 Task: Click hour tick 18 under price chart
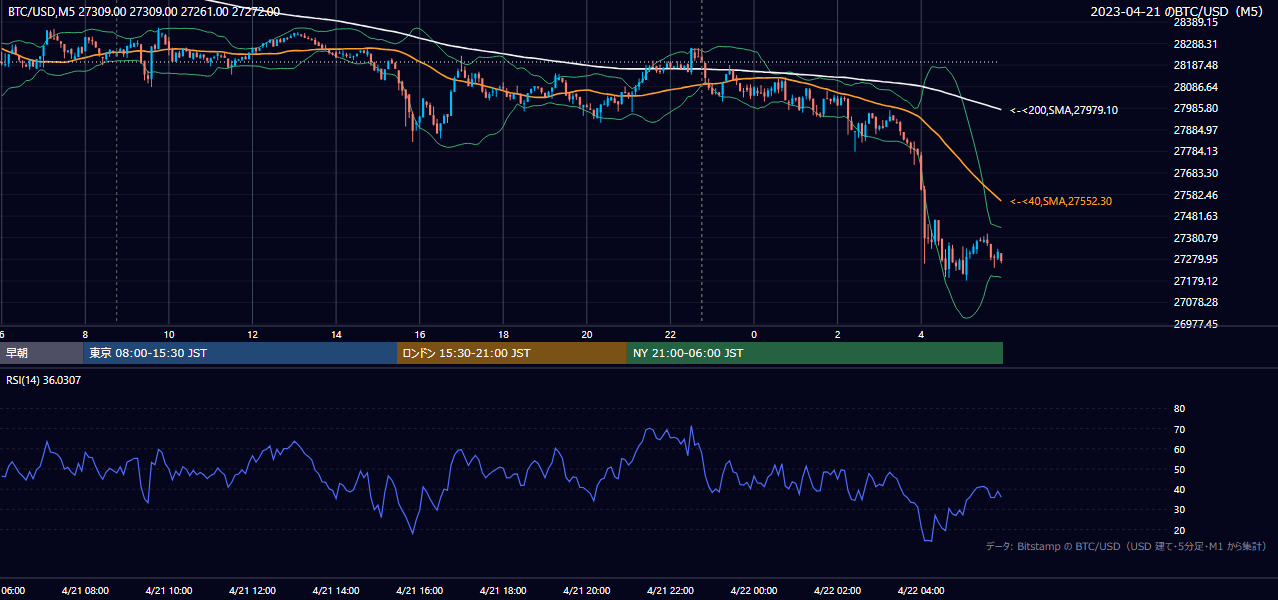click(x=504, y=334)
